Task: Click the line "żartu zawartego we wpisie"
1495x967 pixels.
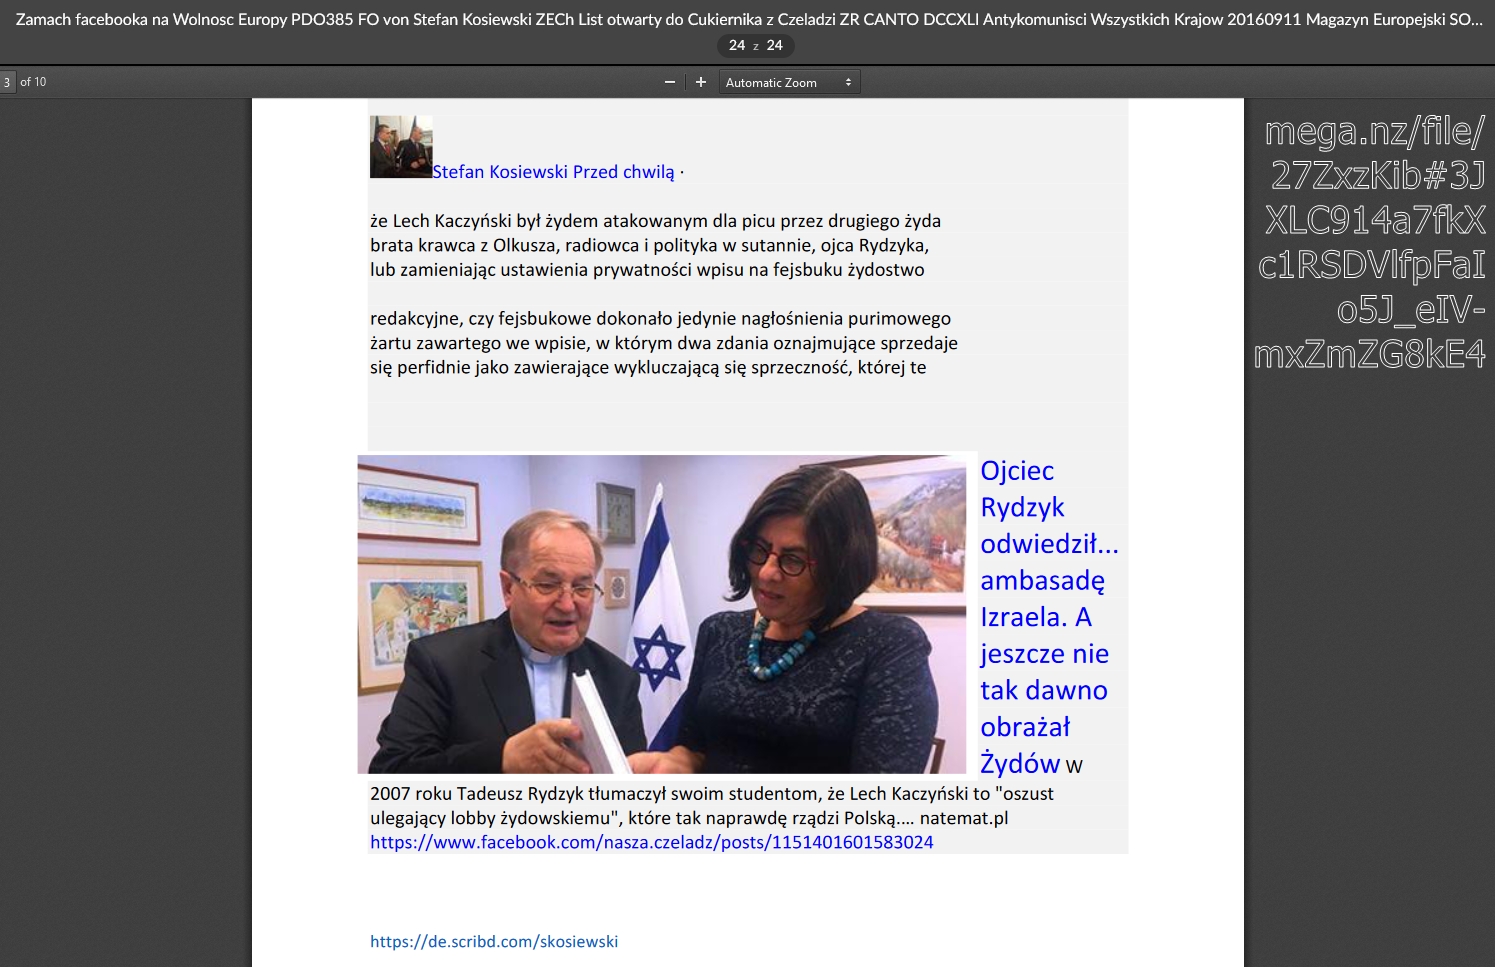Action: [x=664, y=343]
